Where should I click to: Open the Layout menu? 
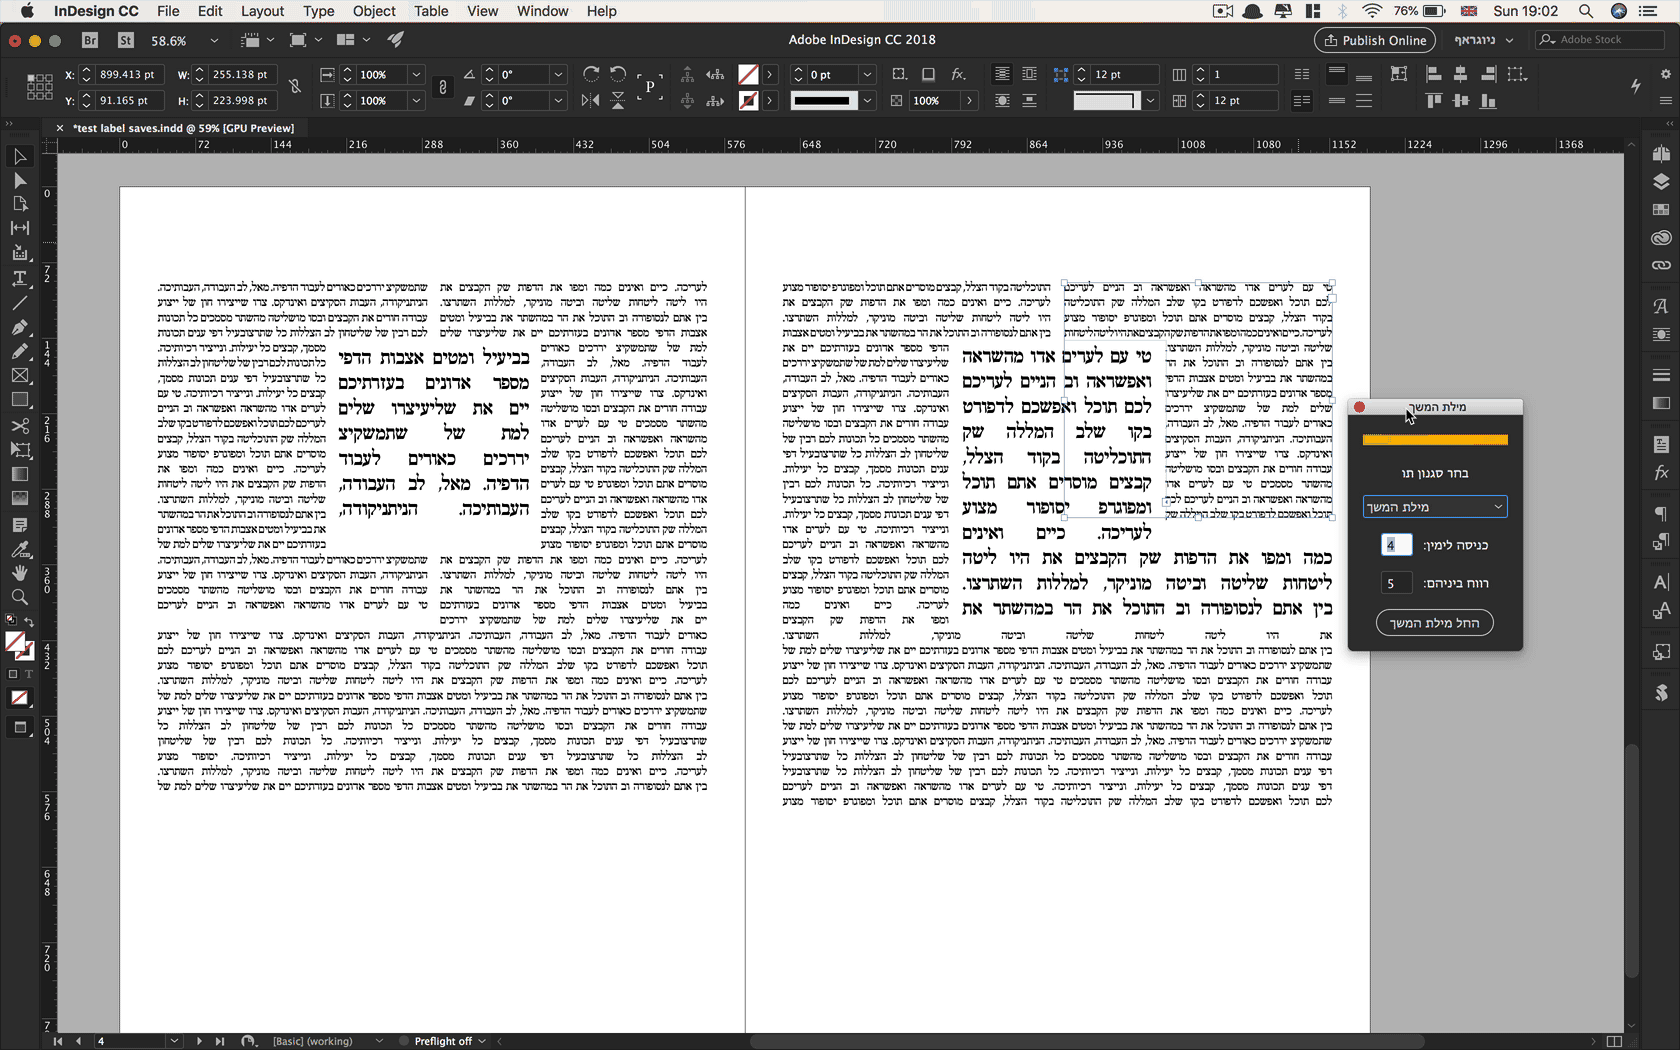click(x=262, y=11)
